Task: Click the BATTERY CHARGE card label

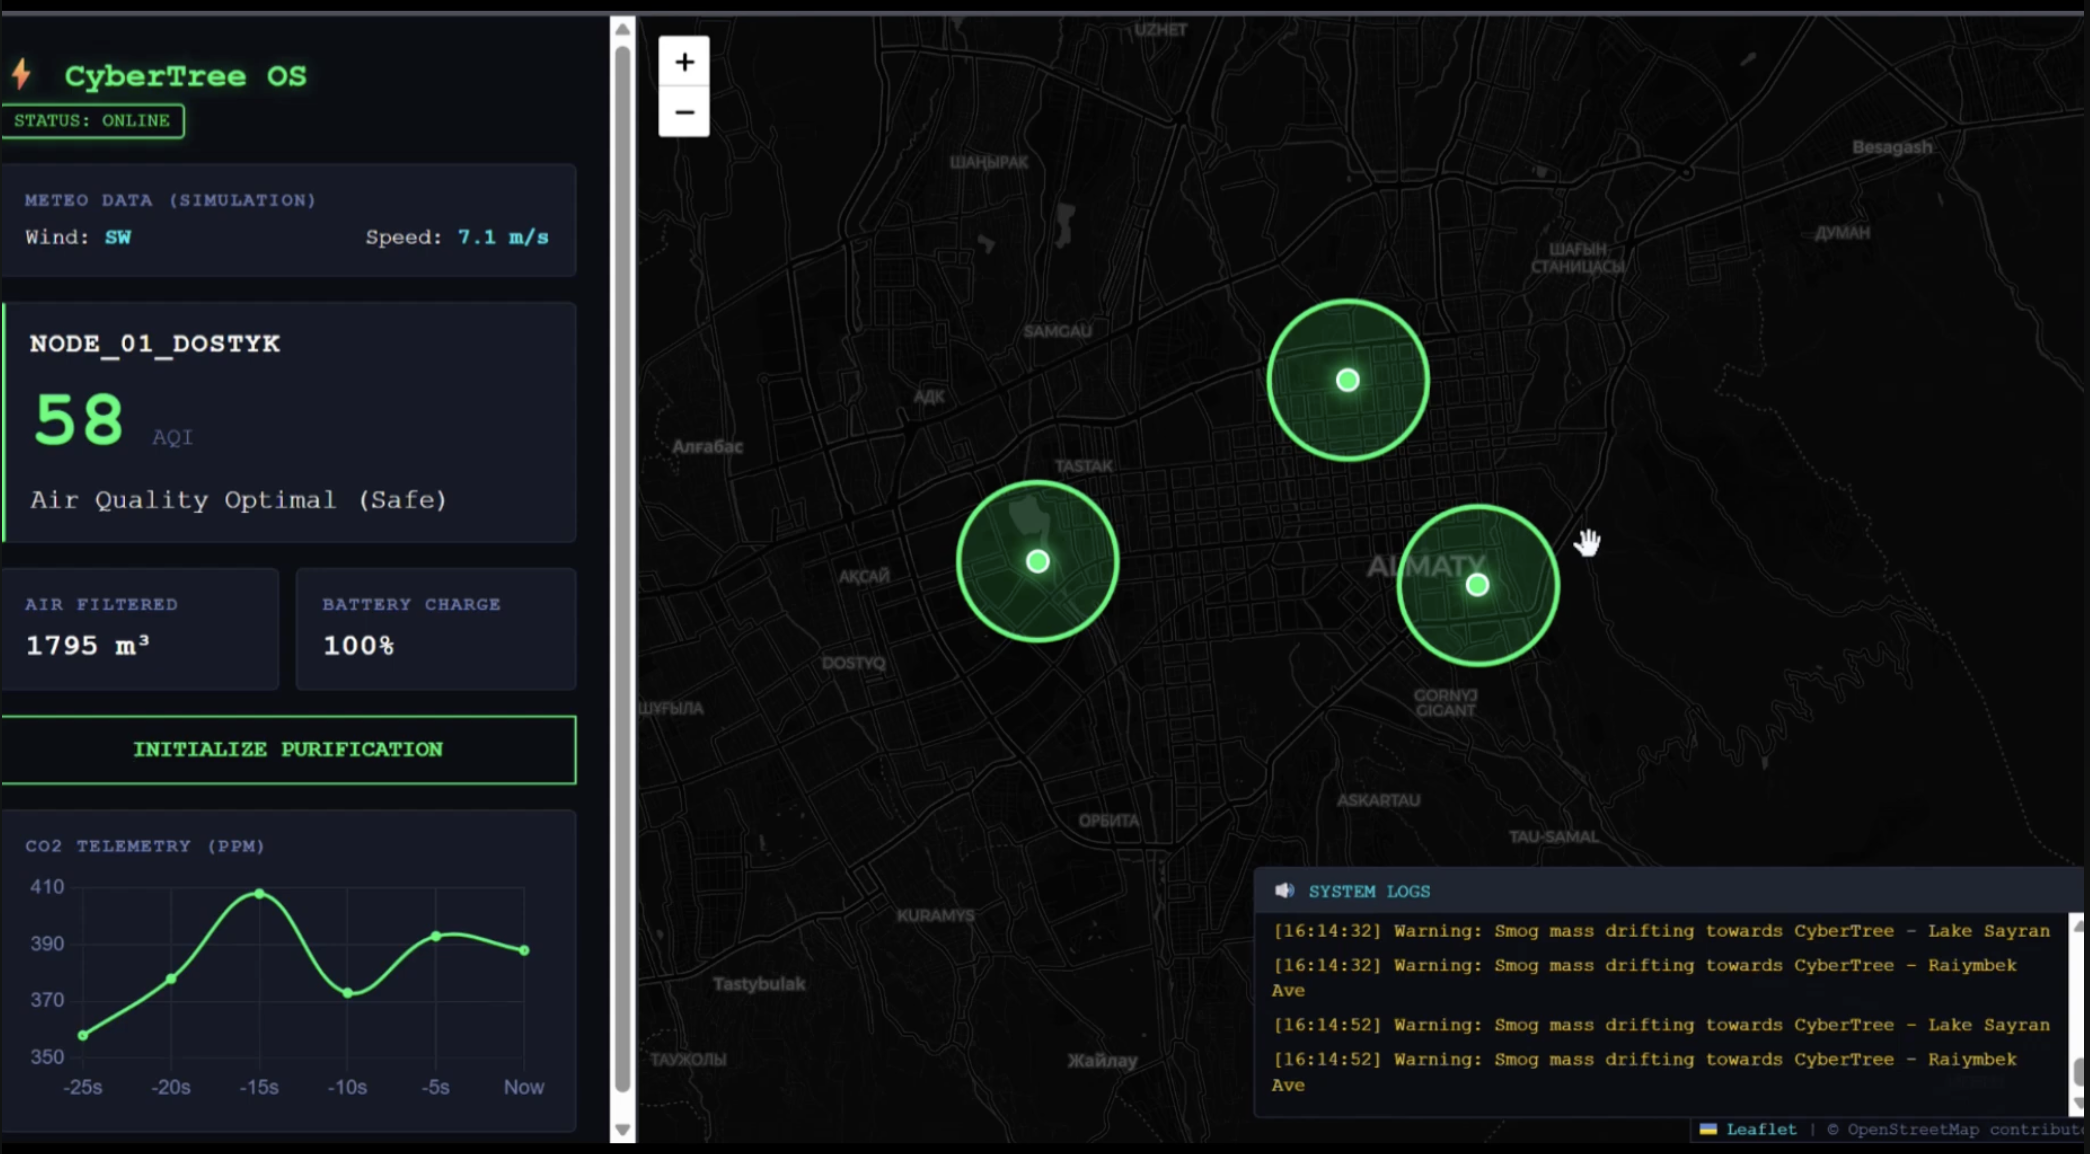Action: point(411,604)
